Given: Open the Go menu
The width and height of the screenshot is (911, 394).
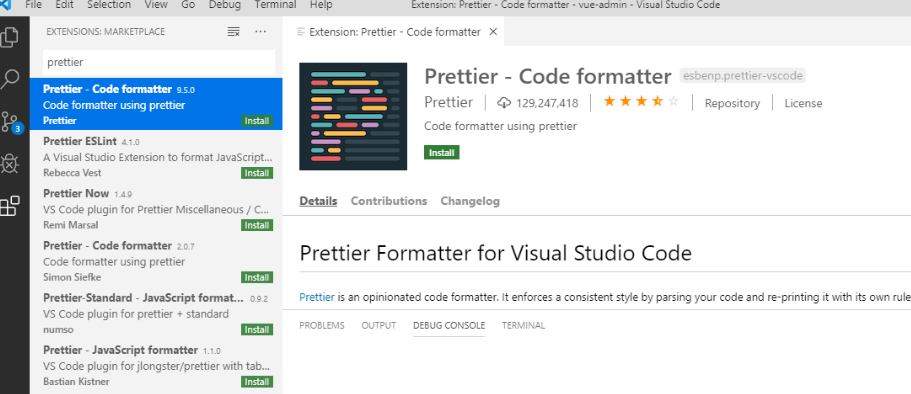Looking at the screenshot, I should pos(188,5).
